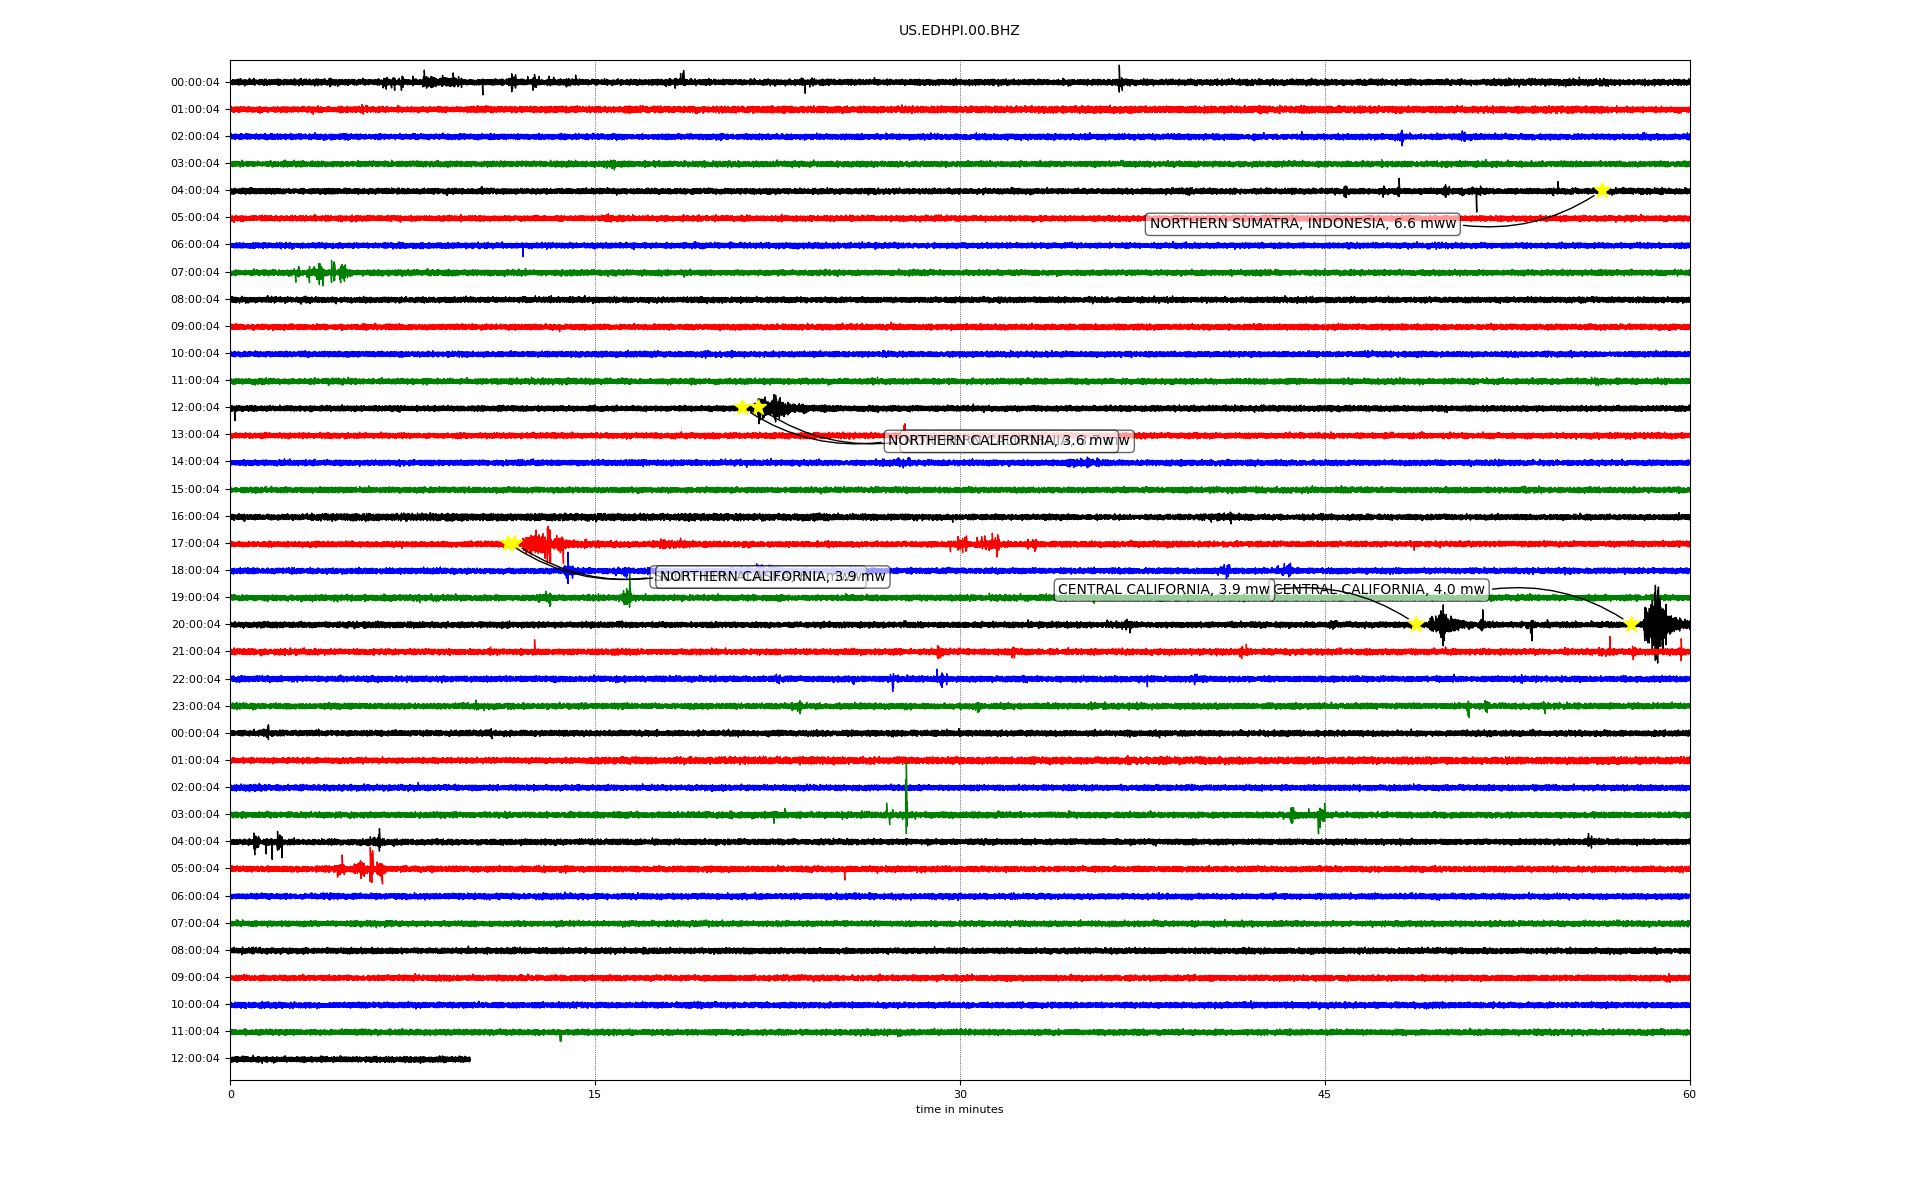Click the star marker on the 17:00:04 trace
Image resolution: width=1920 pixels, height=1200 pixels.
(509, 543)
